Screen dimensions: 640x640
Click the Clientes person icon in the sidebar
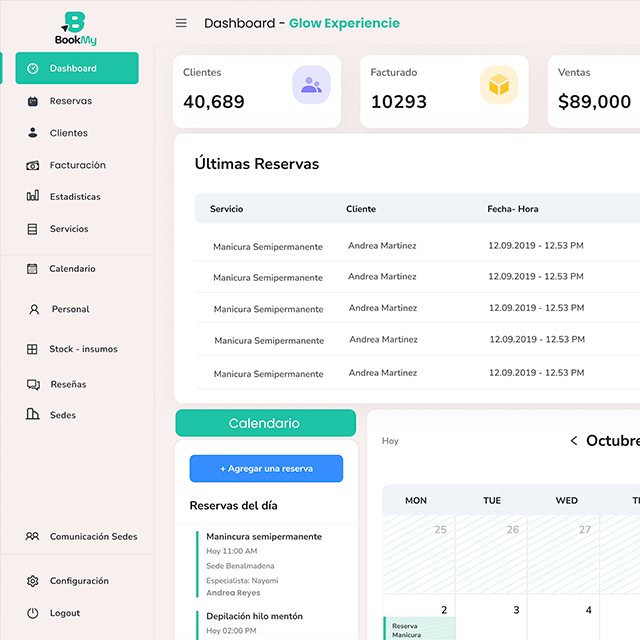click(x=33, y=133)
